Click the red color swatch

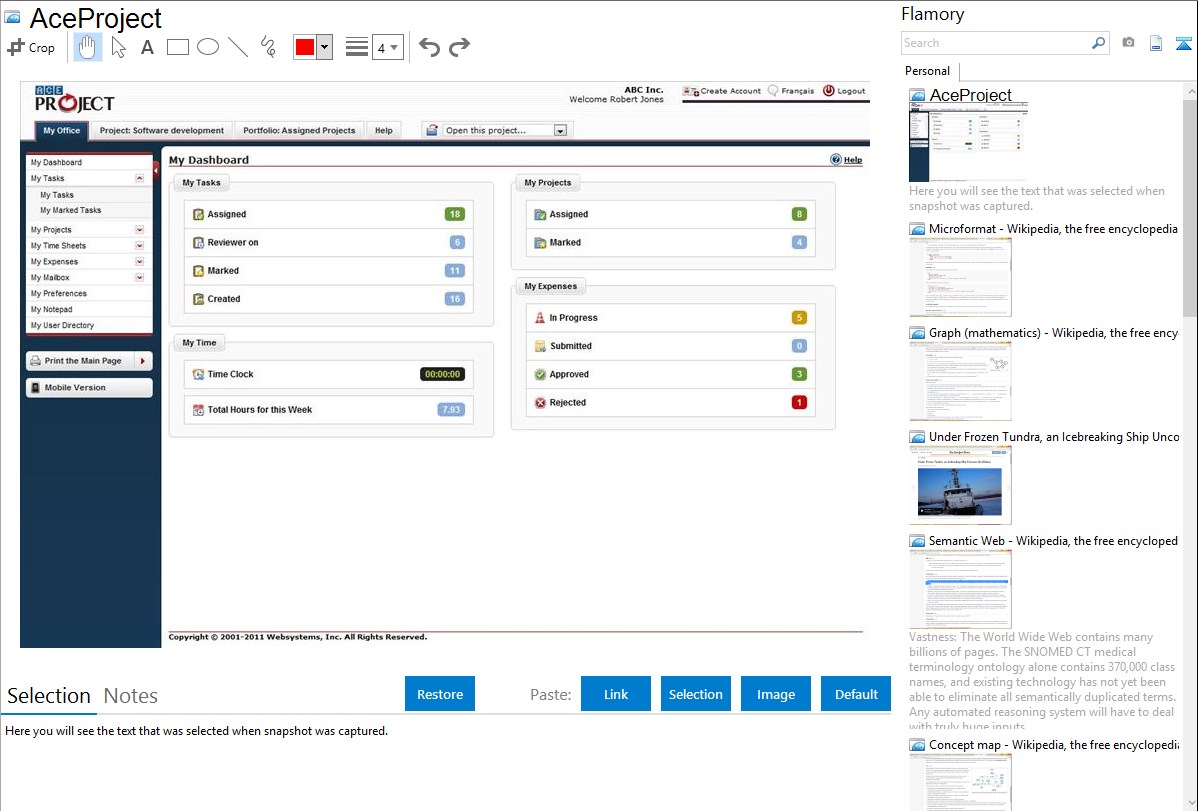click(305, 47)
